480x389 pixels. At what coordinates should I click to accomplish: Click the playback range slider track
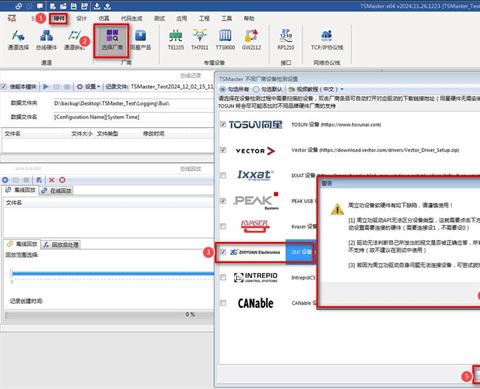coord(112,274)
